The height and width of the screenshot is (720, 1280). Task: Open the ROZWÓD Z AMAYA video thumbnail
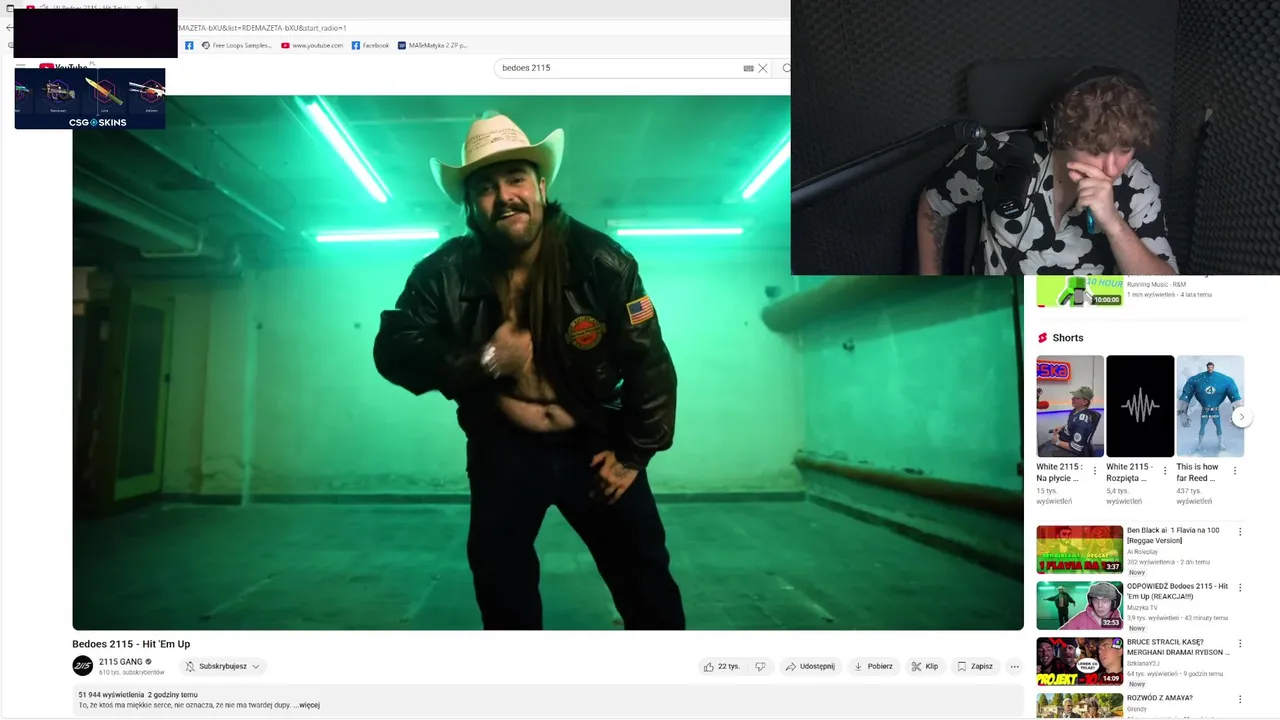pos(1080,706)
